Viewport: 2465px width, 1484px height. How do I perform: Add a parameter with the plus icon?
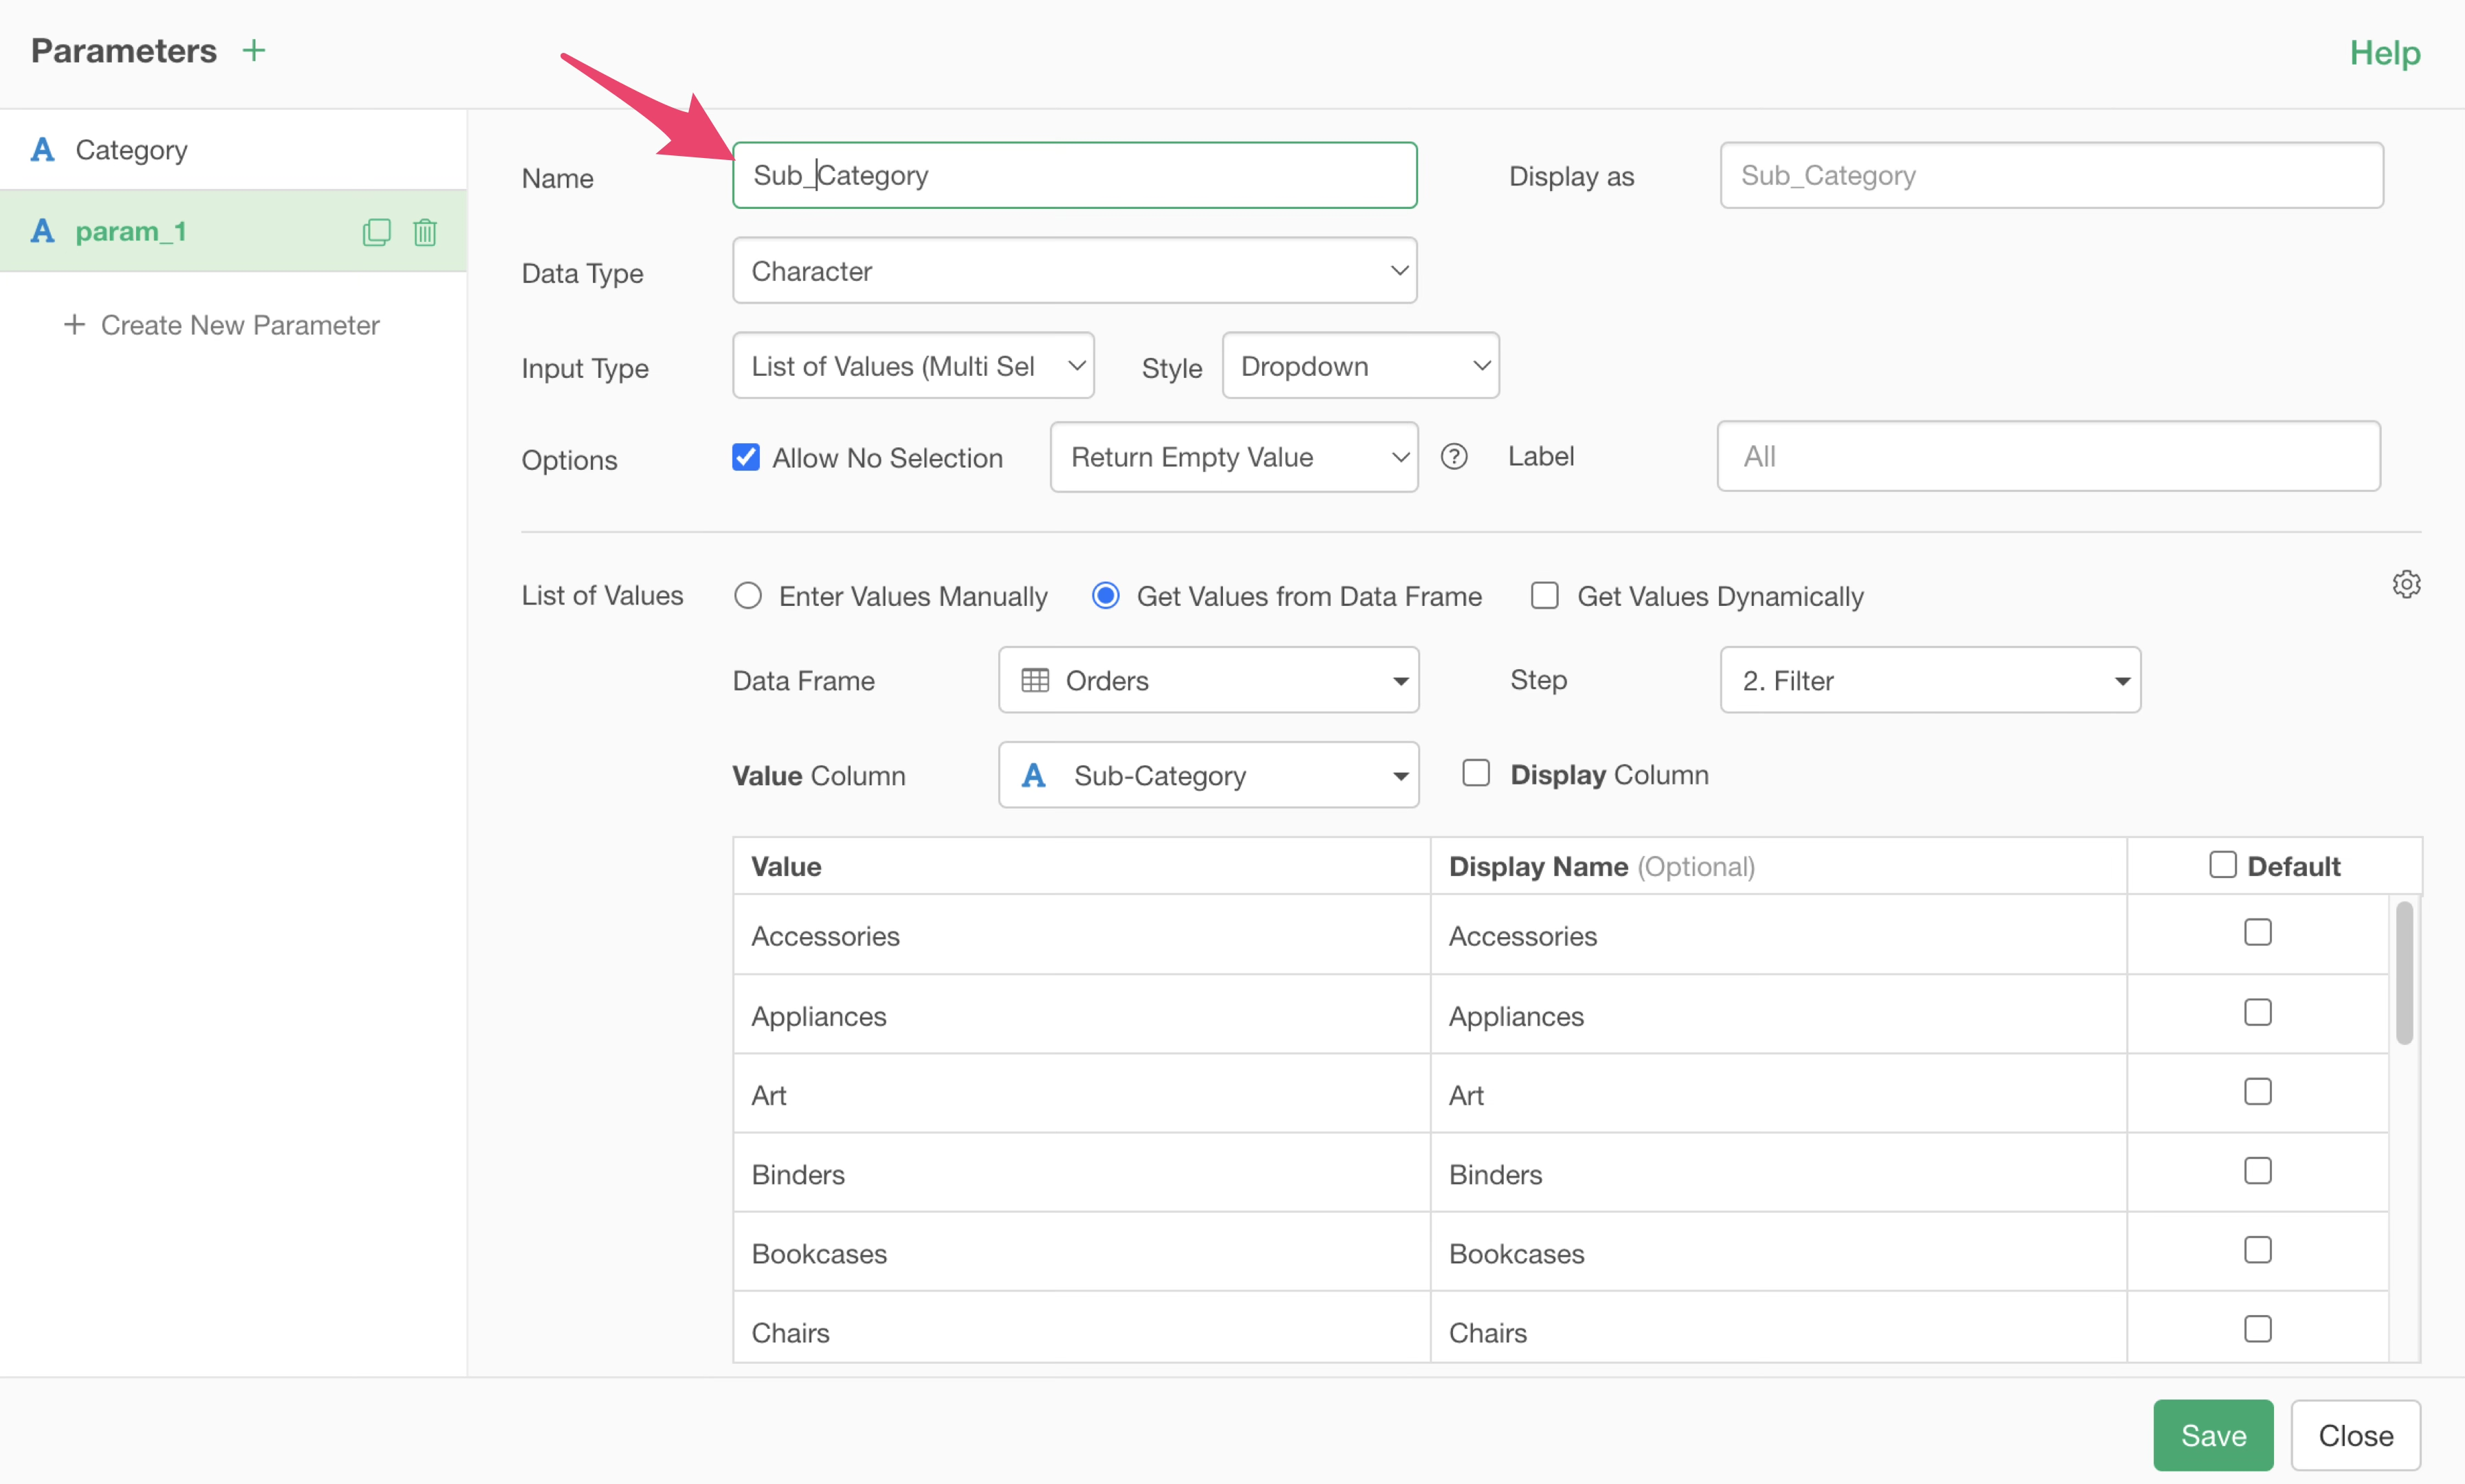coord(254,50)
